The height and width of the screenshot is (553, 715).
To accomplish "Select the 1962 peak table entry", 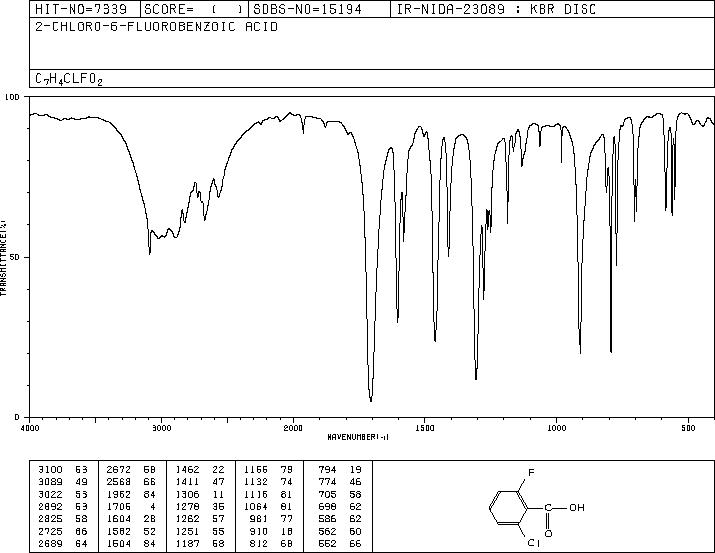I will coord(131,495).
